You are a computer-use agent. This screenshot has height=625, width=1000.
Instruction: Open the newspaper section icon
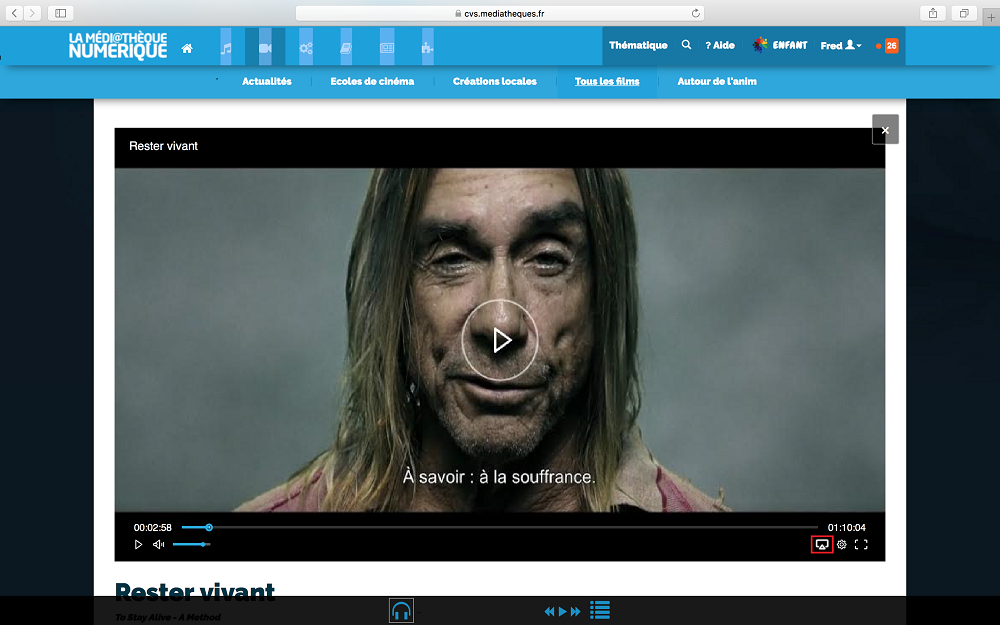click(x=387, y=47)
